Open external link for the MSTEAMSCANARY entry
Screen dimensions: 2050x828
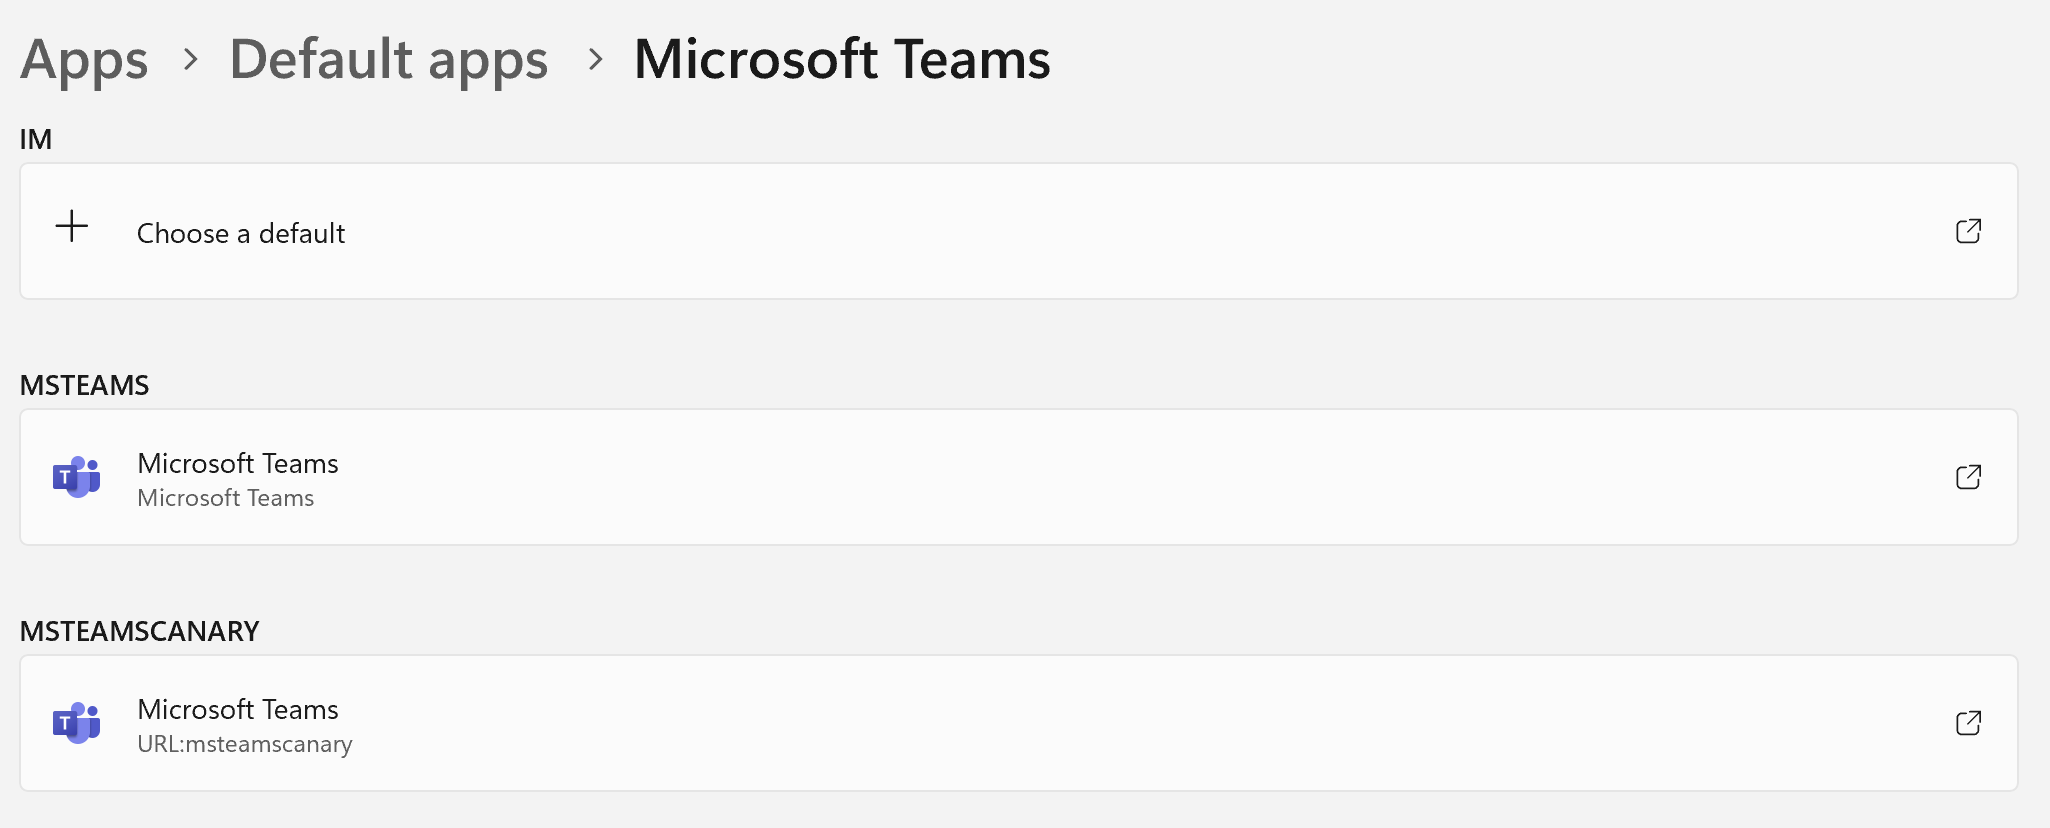point(1968,723)
